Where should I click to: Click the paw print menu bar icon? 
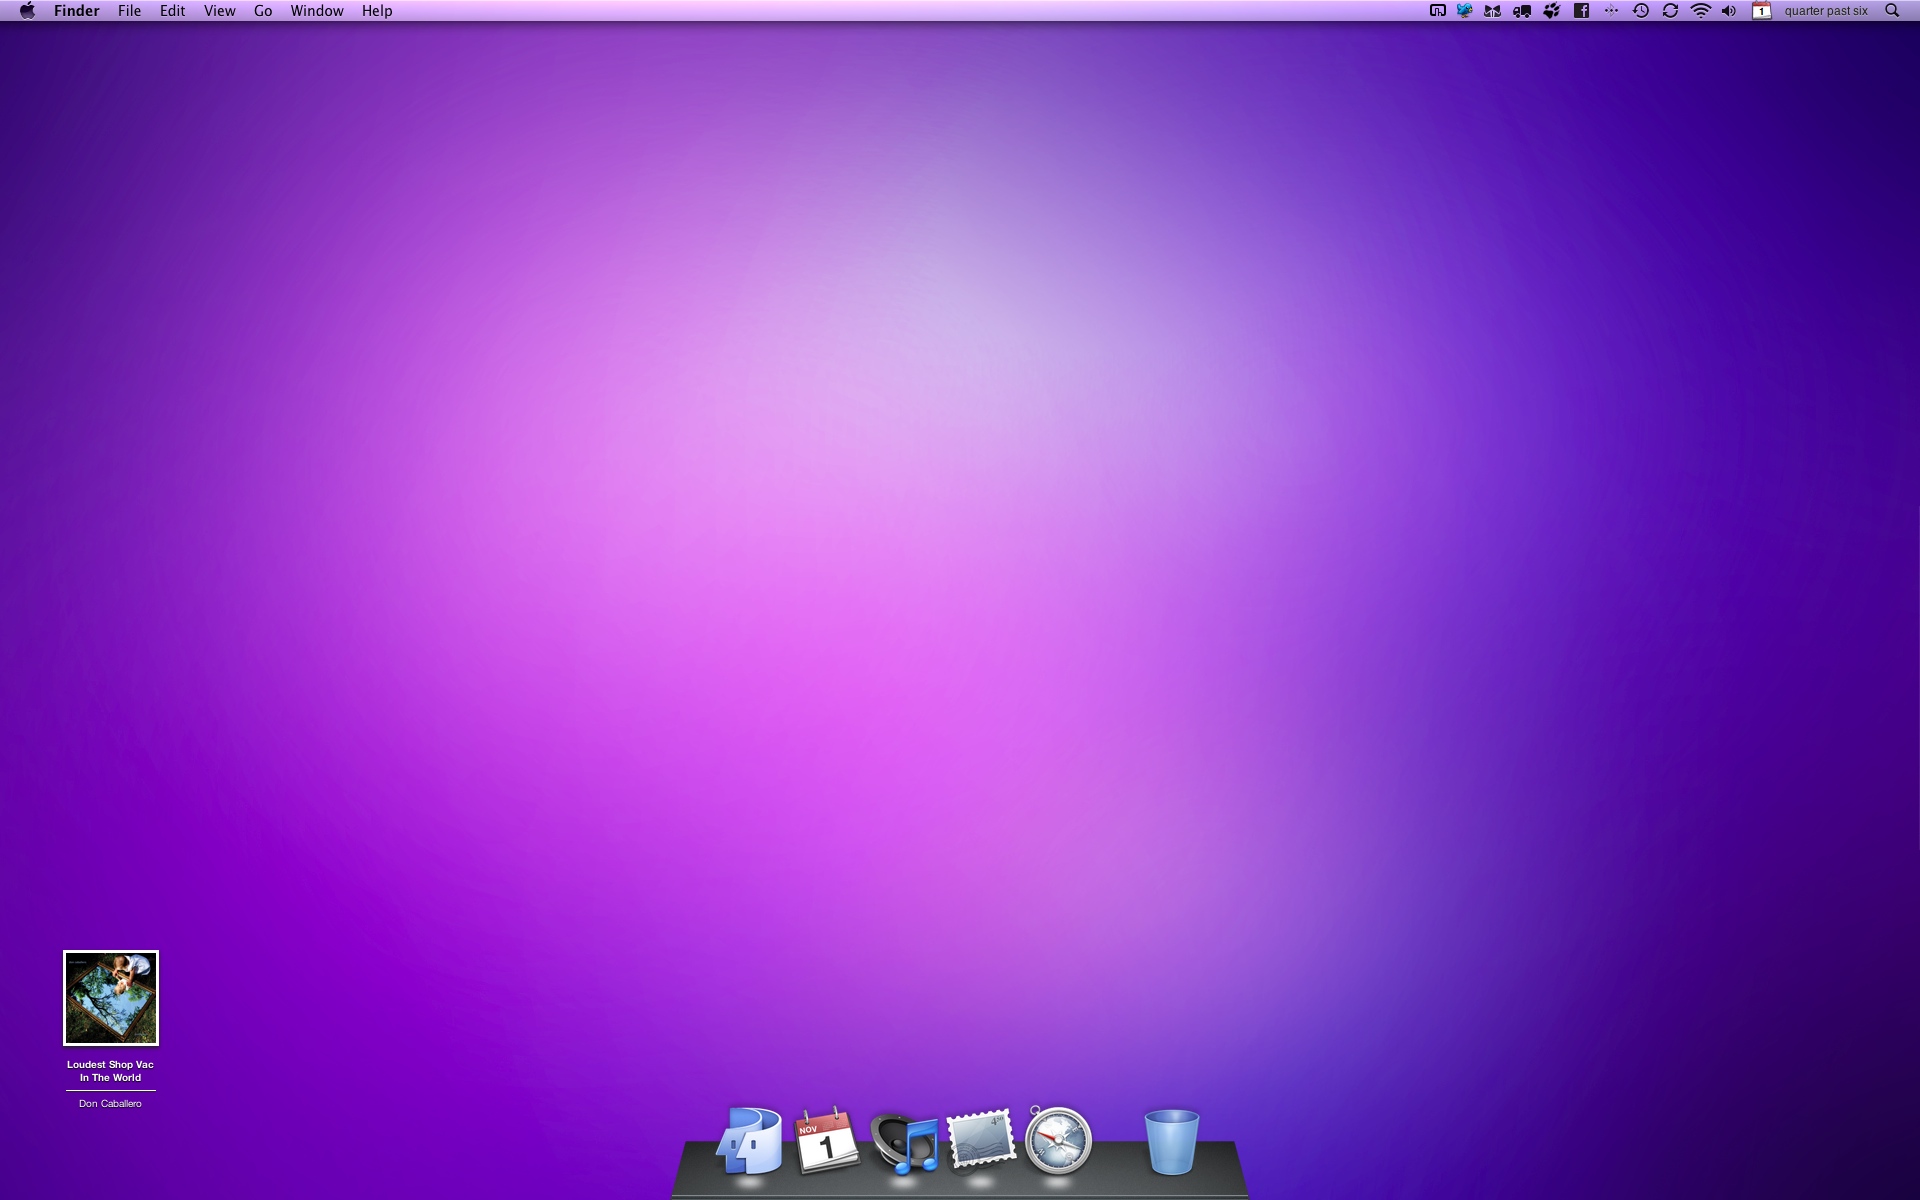1551,11
